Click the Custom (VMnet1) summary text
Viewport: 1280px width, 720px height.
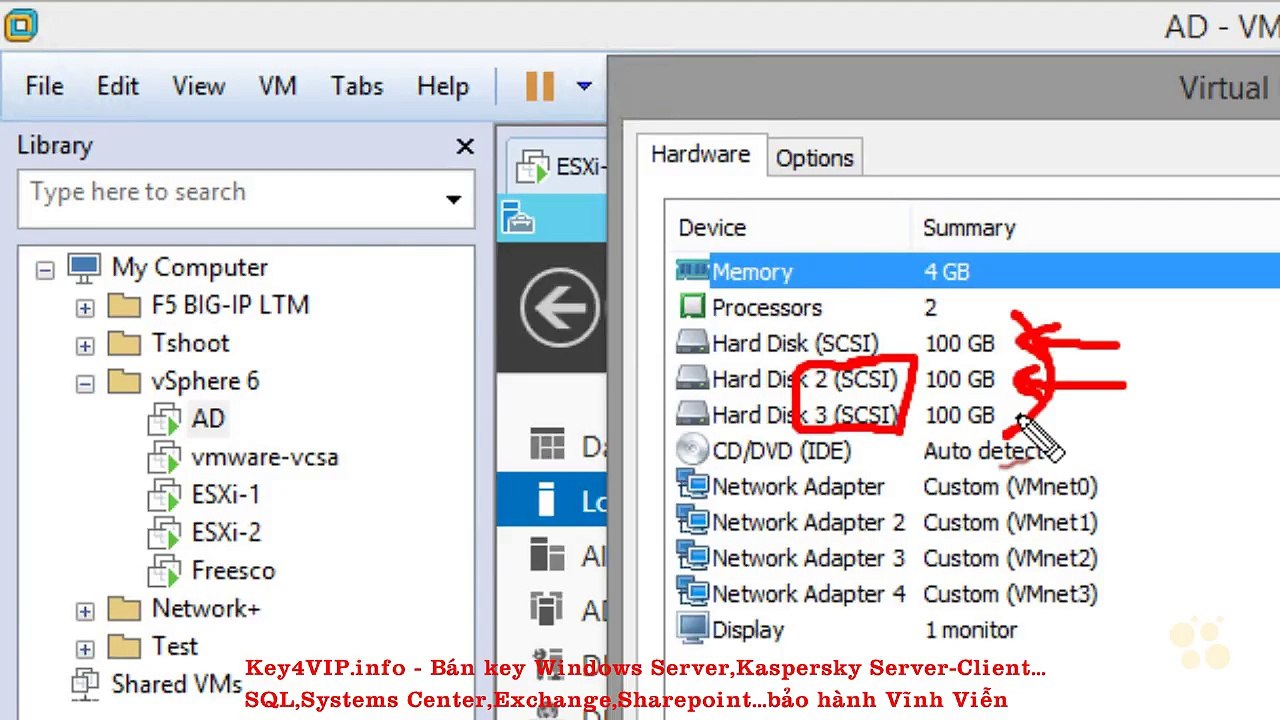coord(1010,523)
